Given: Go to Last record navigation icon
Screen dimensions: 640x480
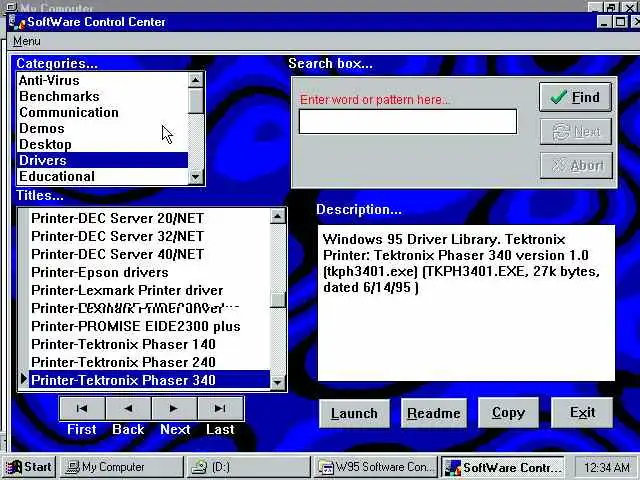Looking at the screenshot, I should pos(220,408).
